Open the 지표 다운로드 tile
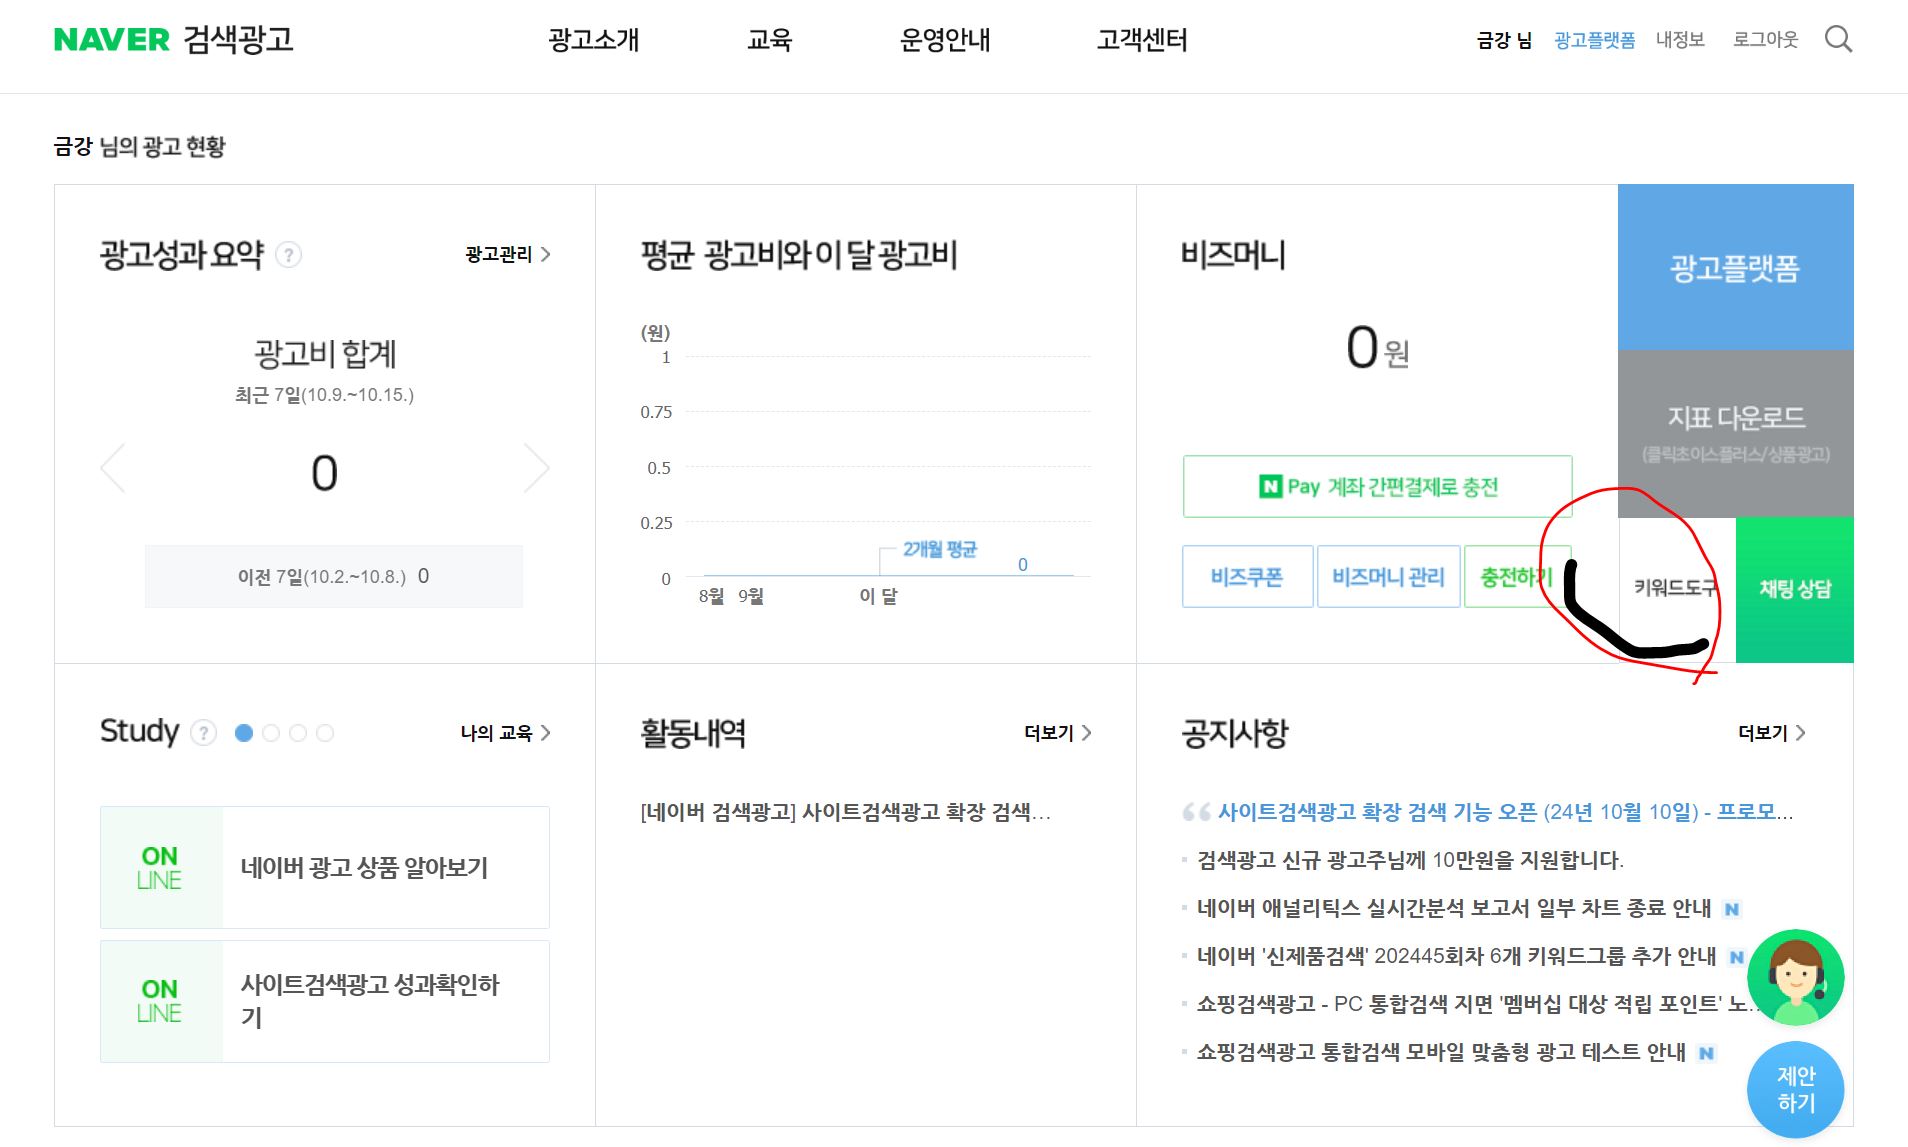The height and width of the screenshot is (1147, 1908). click(x=1735, y=433)
